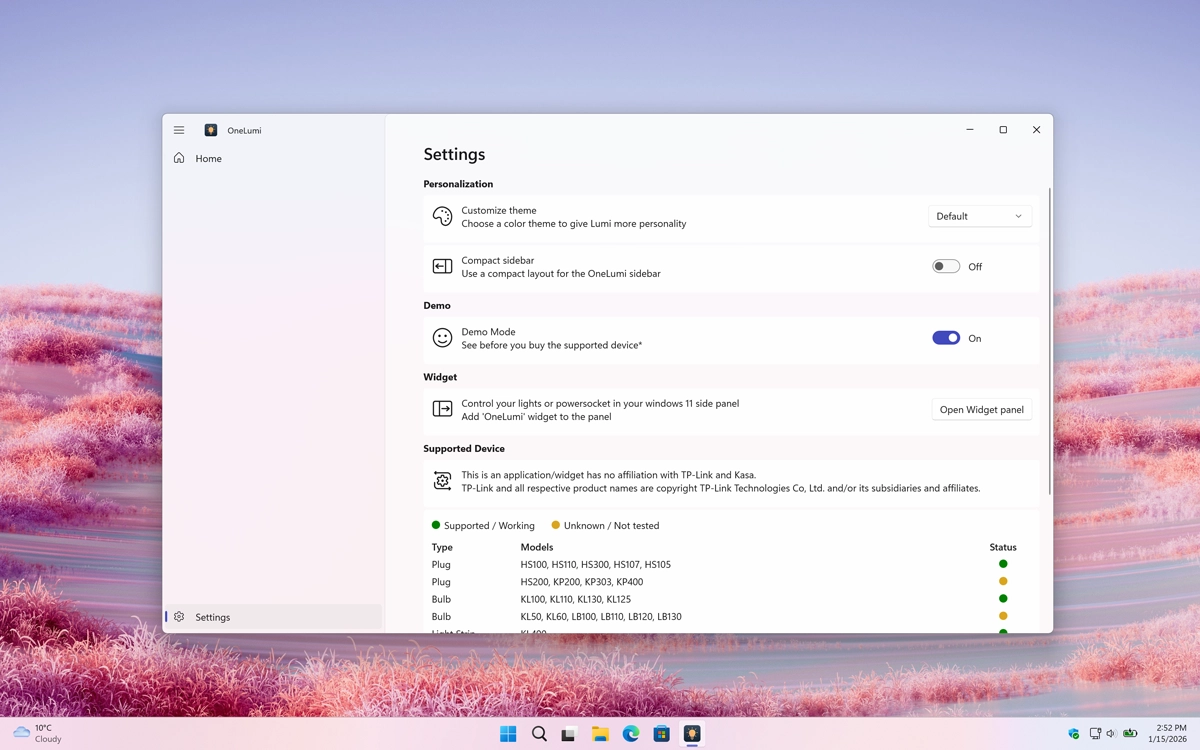Viewport: 1200px width, 750px height.
Task: Click the Home house icon
Action: 179,158
